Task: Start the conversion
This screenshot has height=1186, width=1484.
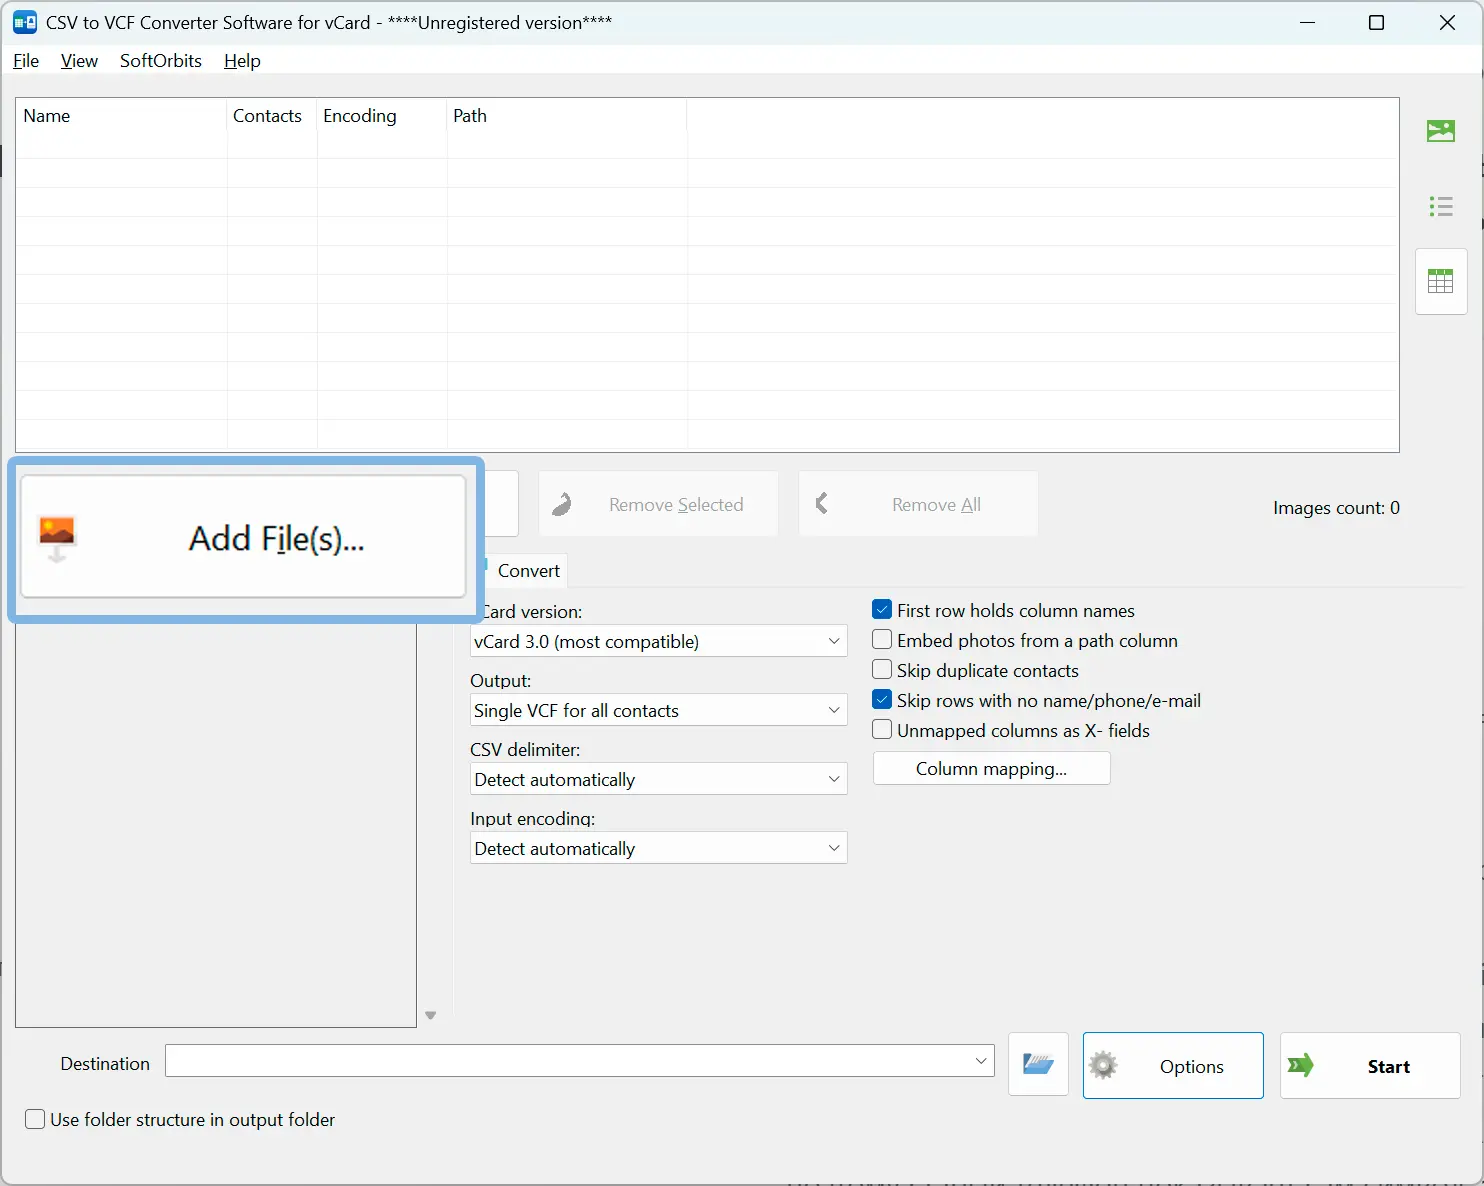Action: pos(1370,1066)
